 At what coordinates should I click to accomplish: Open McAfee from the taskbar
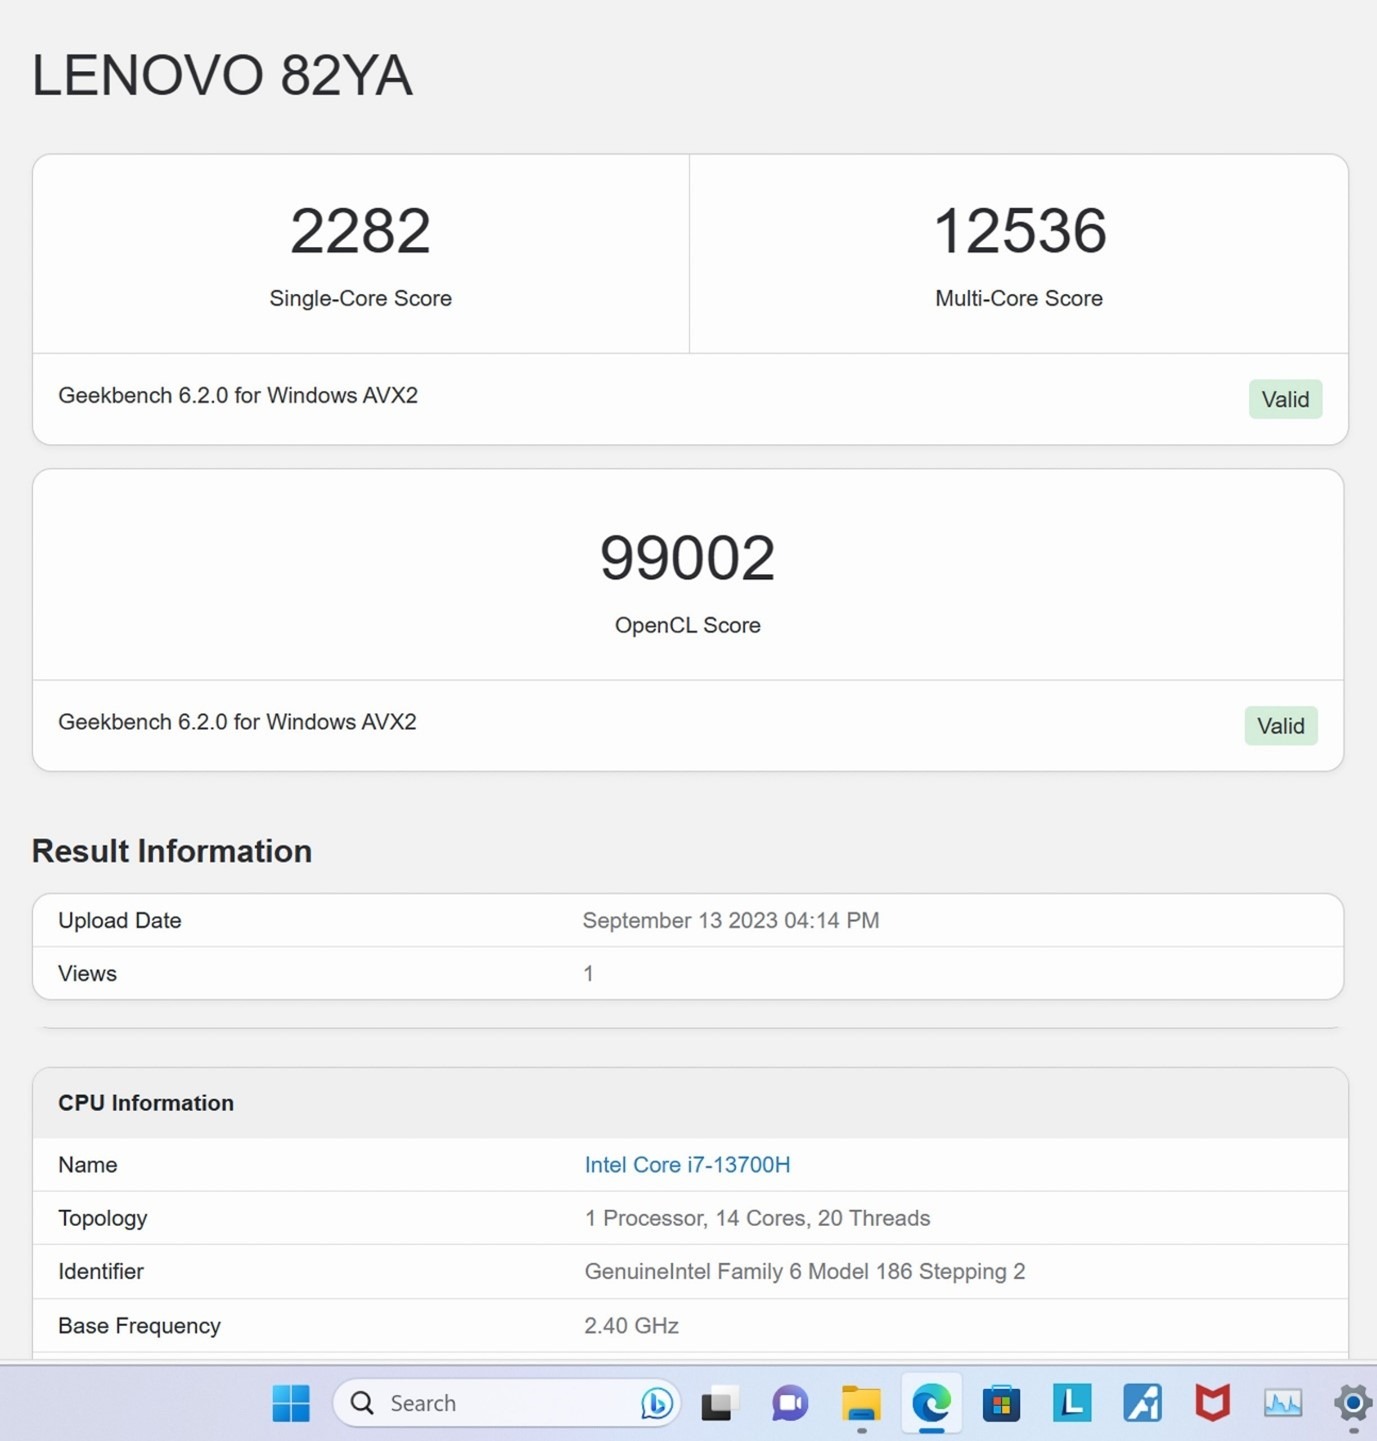[1212, 1403]
